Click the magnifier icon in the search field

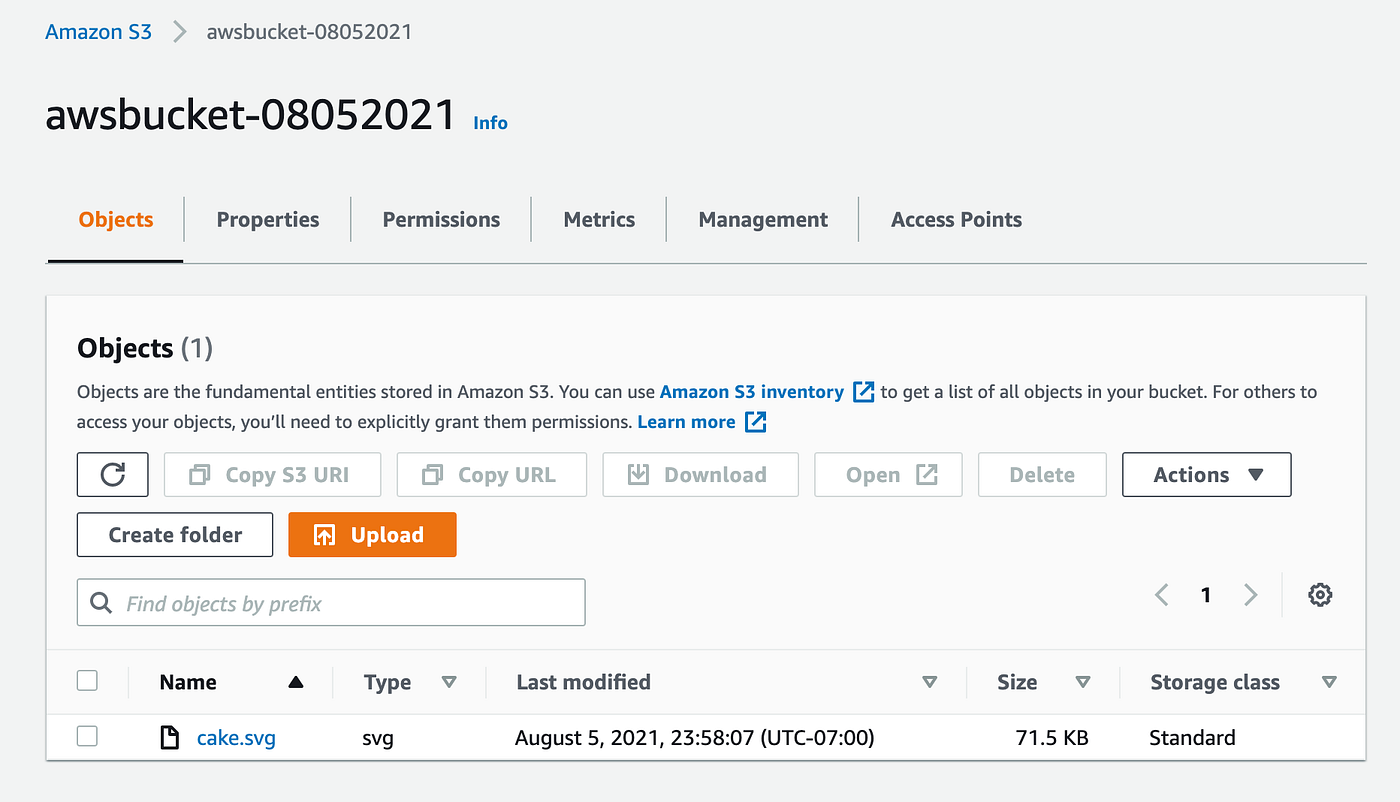[x=101, y=602]
